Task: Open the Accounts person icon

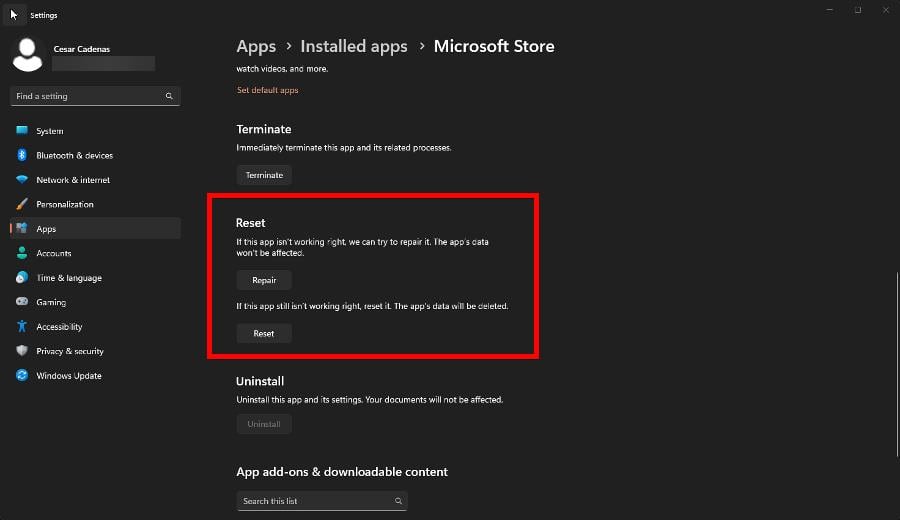Action: pyautogui.click(x=22, y=253)
